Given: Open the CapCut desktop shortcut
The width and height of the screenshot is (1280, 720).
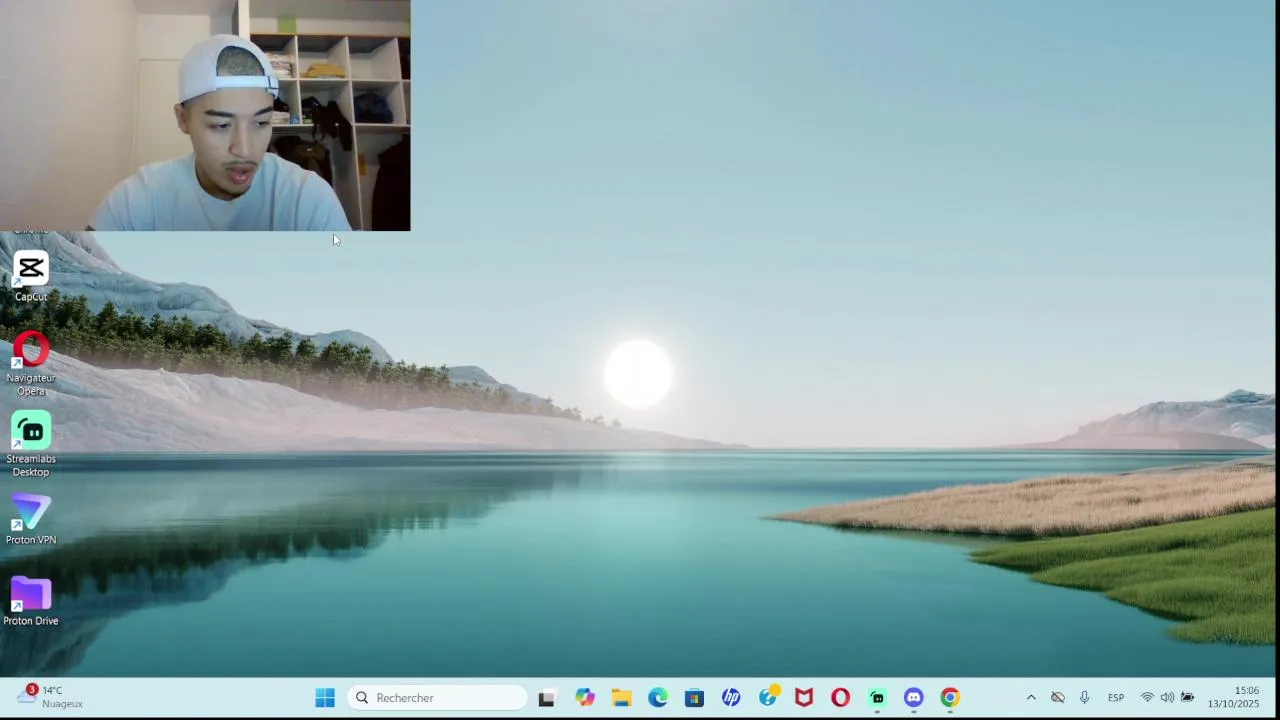Looking at the screenshot, I should point(31,276).
